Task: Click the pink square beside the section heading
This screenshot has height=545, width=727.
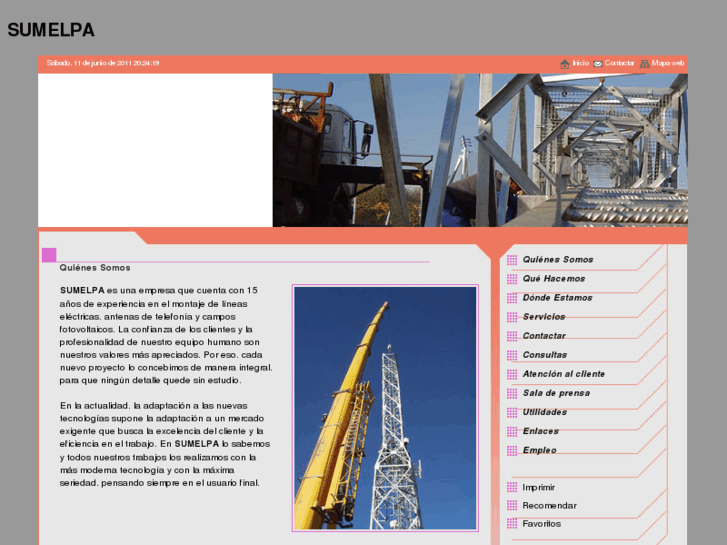Action: tap(49, 255)
